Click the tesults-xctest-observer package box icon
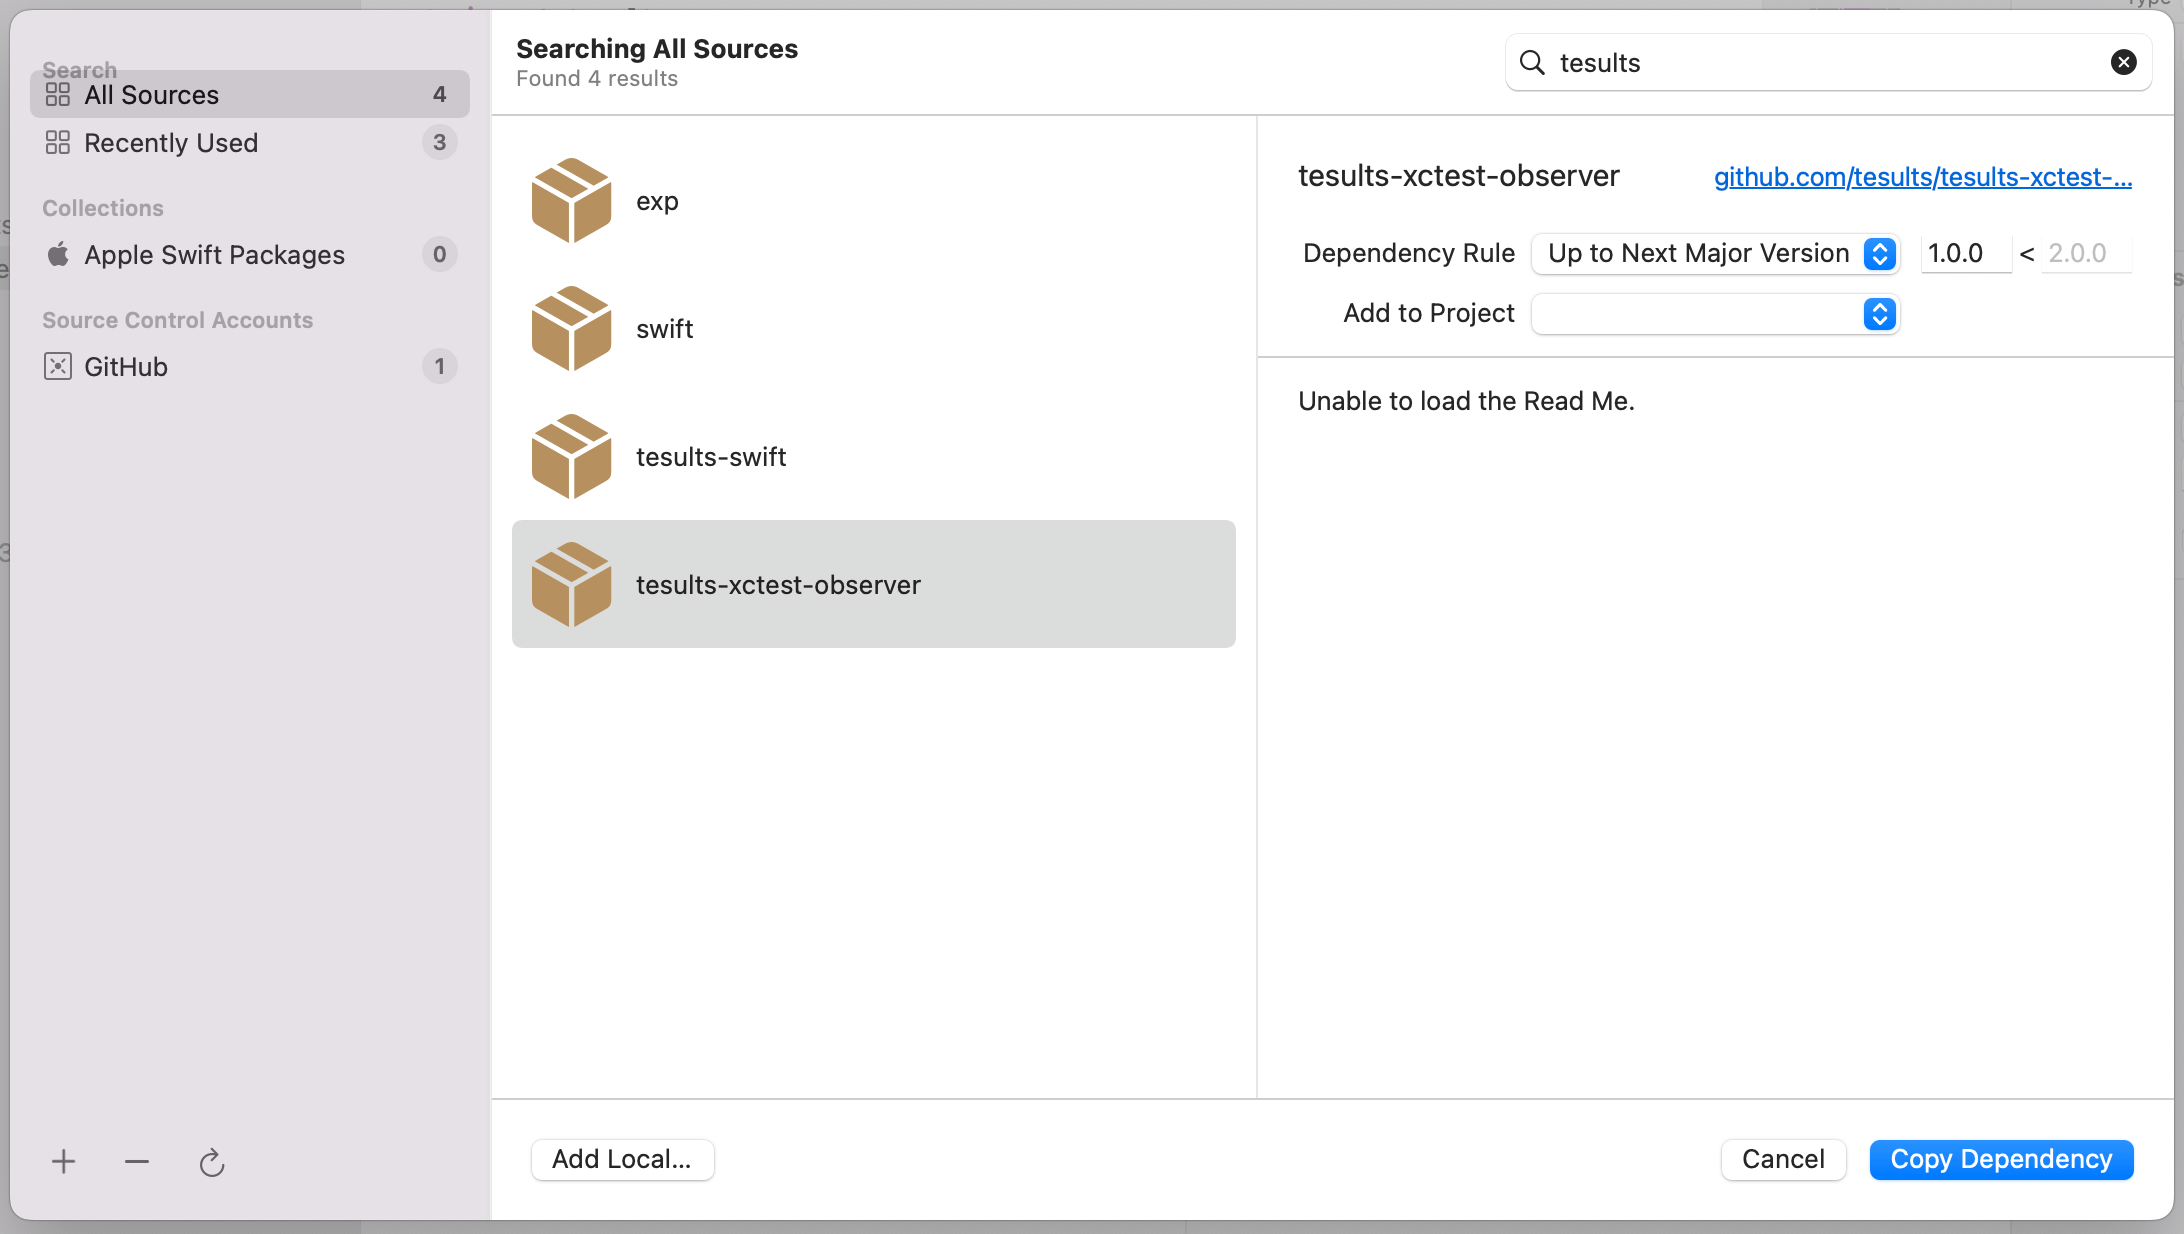Image resolution: width=2184 pixels, height=1234 pixels. [x=571, y=584]
